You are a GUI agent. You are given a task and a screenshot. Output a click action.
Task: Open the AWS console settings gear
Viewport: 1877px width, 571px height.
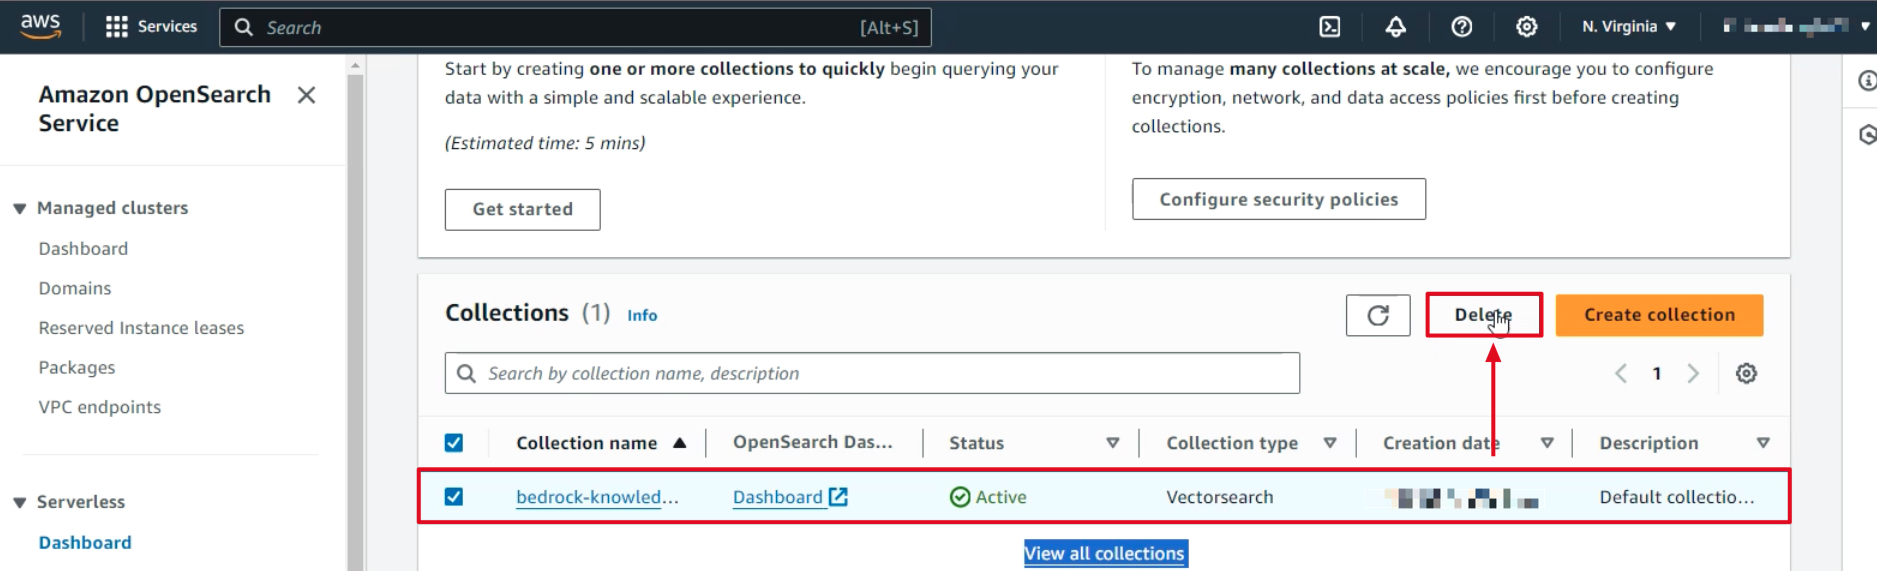coord(1526,27)
